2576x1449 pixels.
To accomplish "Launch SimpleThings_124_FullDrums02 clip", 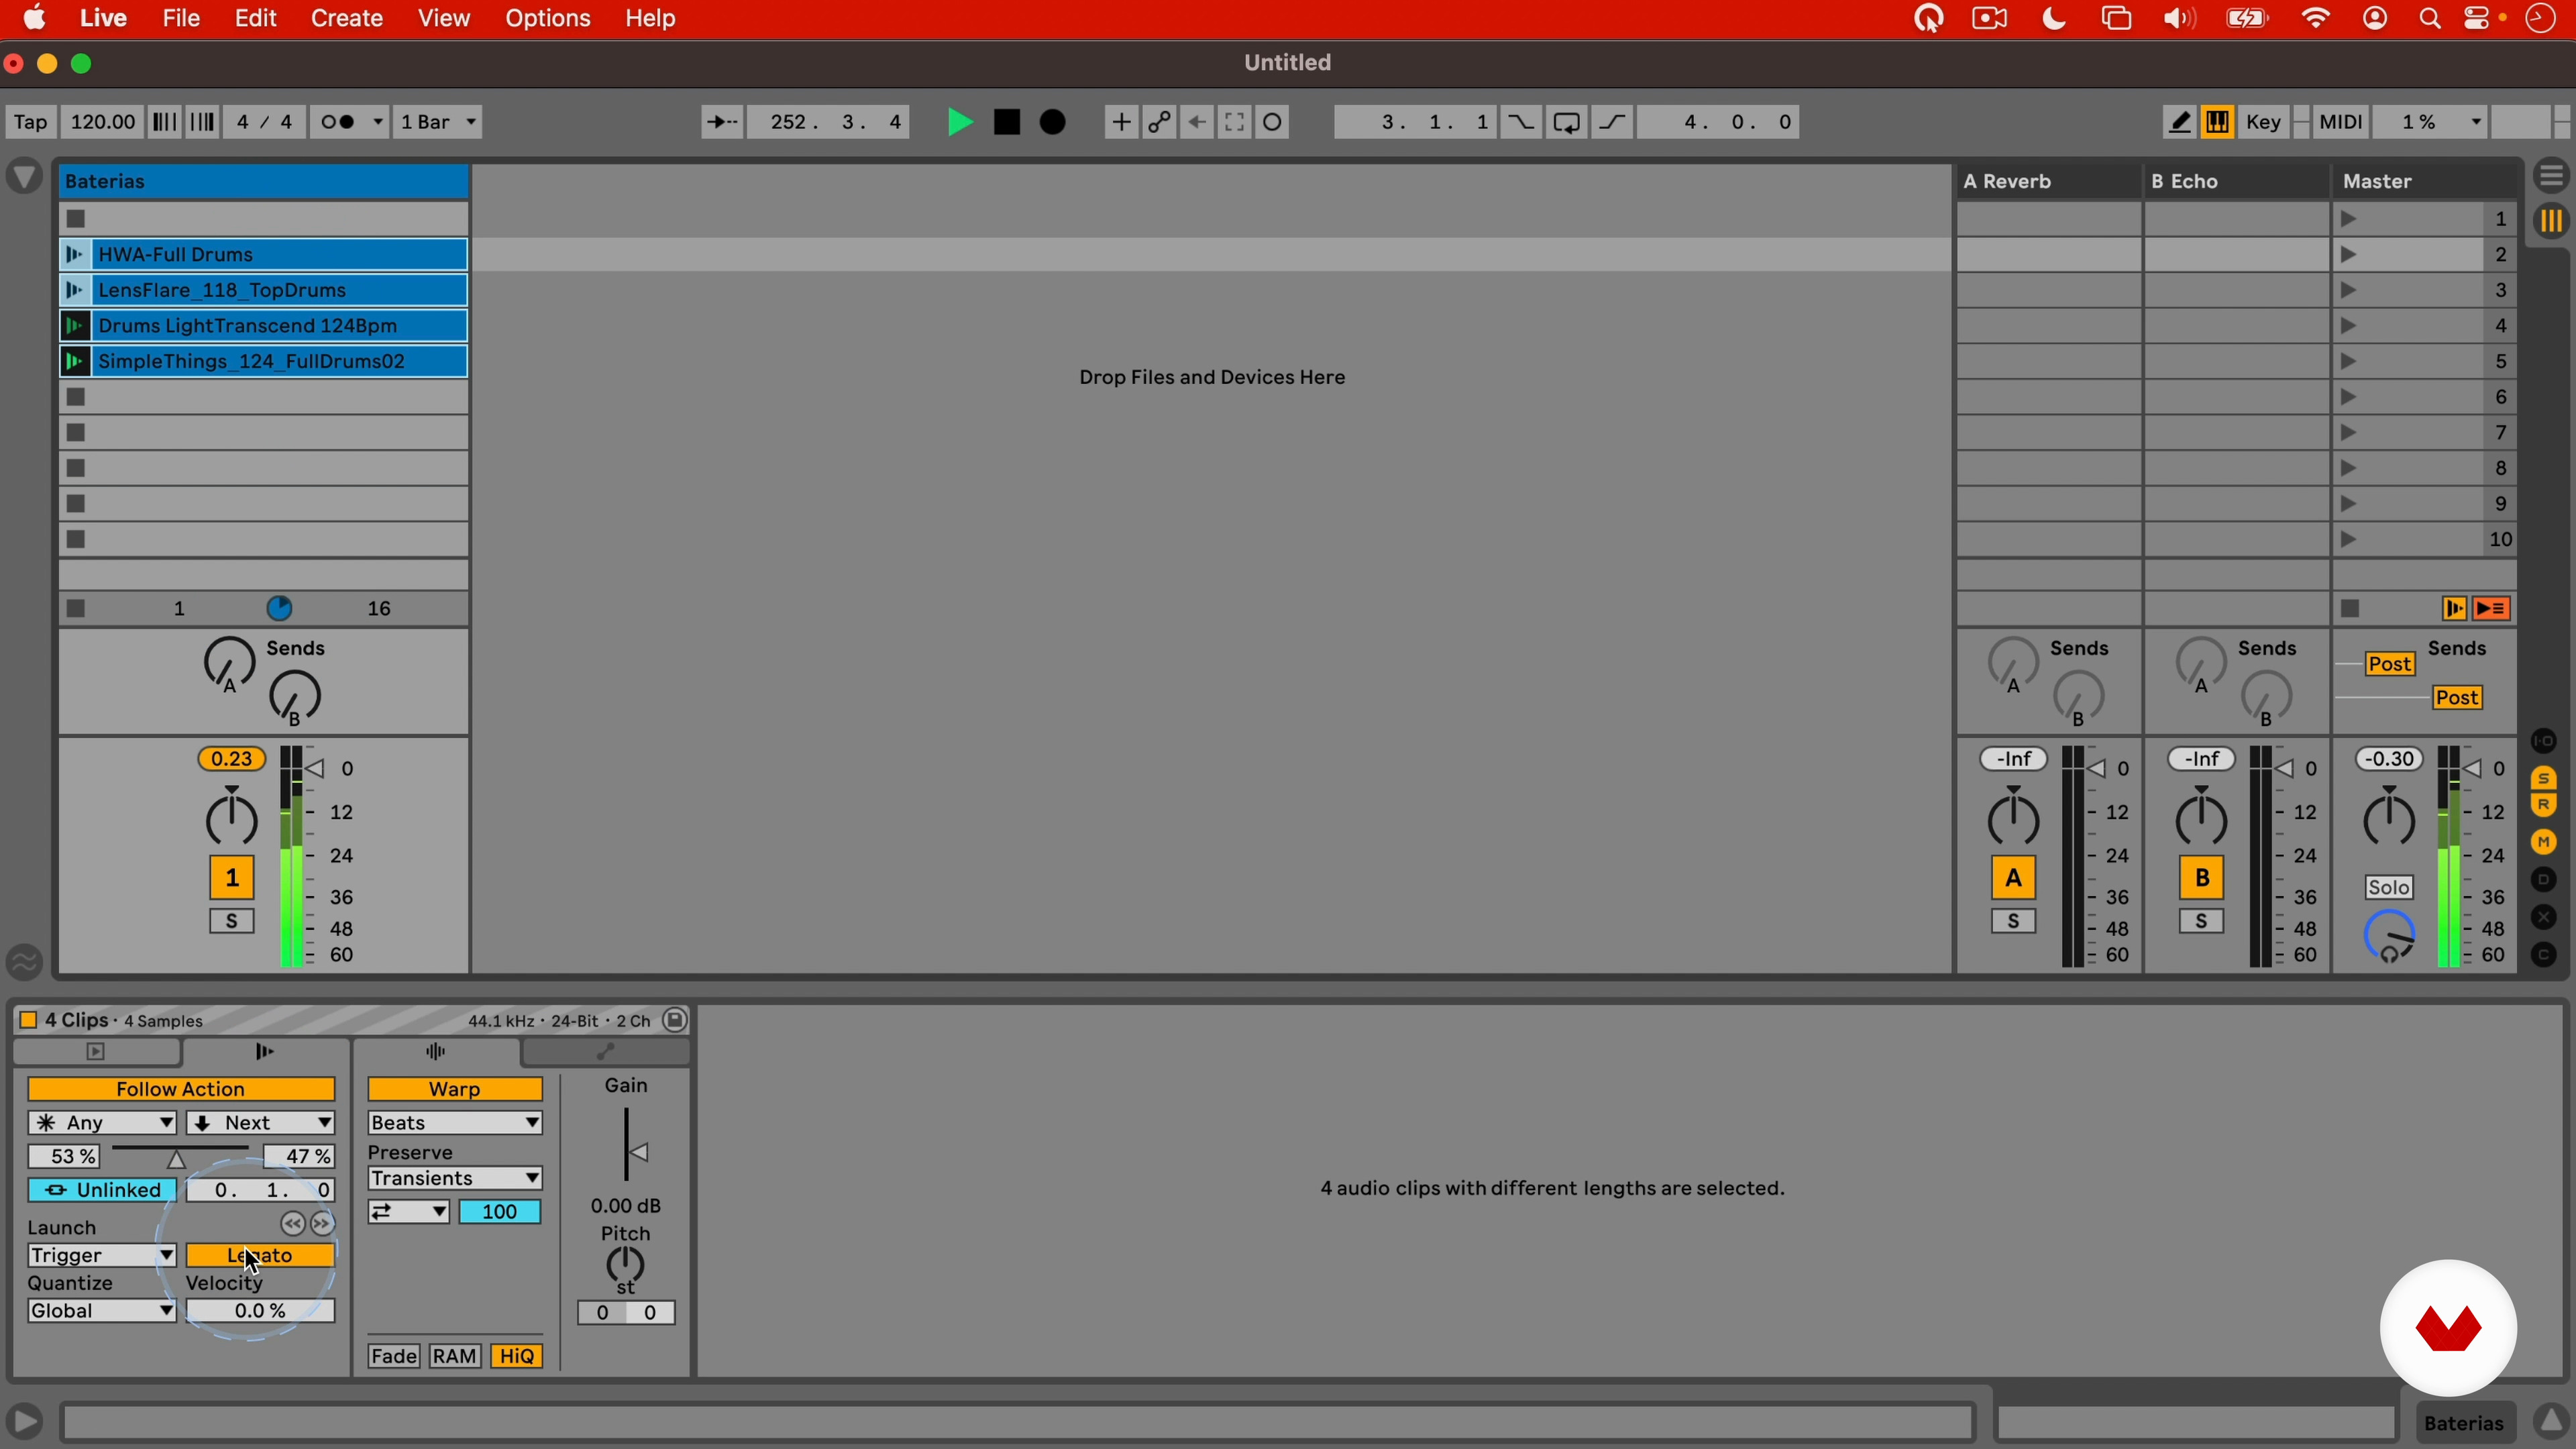I will coord(75,362).
